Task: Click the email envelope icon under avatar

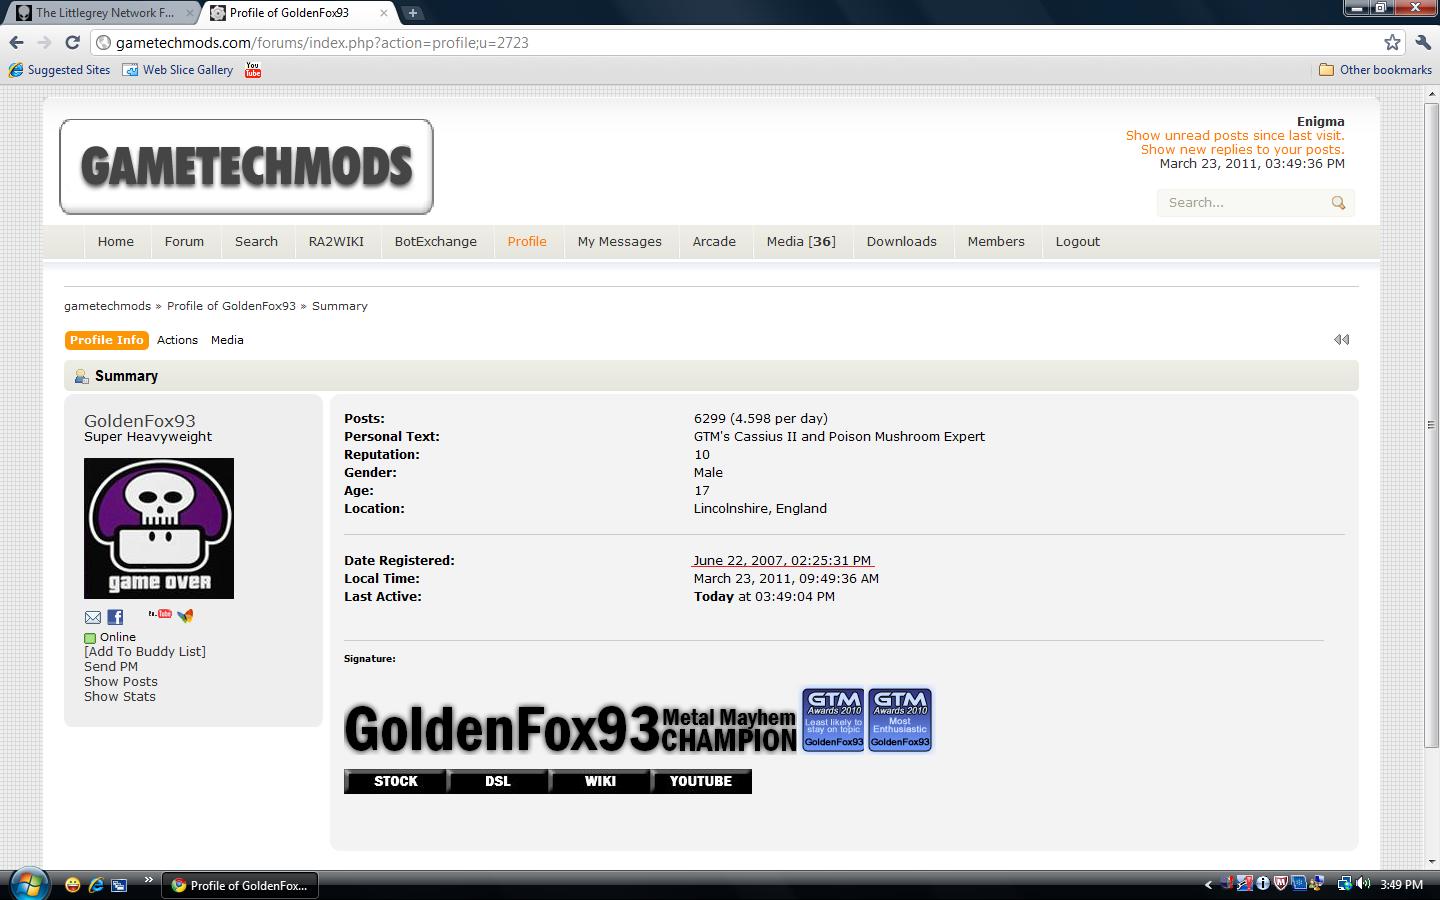Action: [x=93, y=617]
